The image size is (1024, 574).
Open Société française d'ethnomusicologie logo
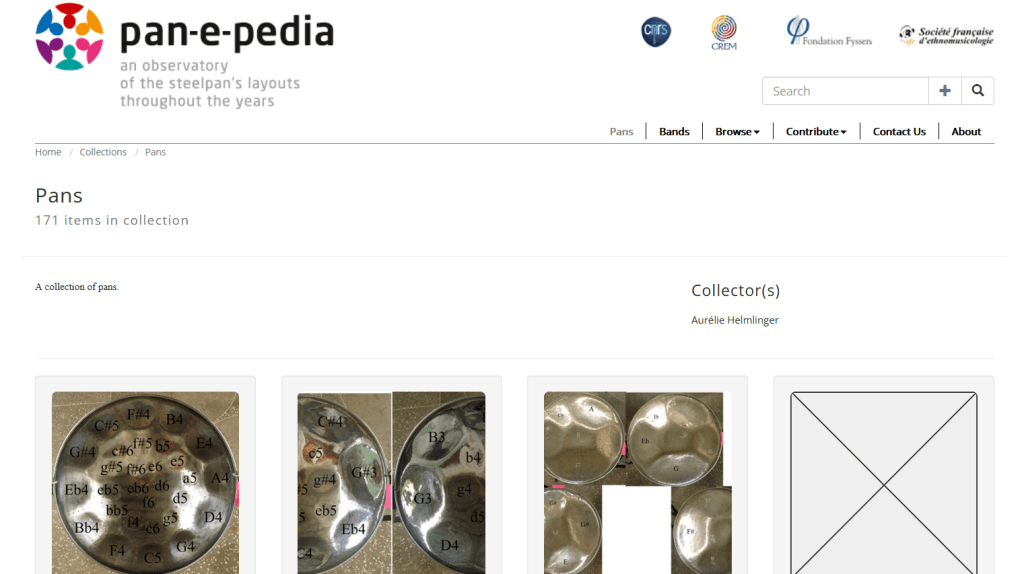tap(946, 35)
